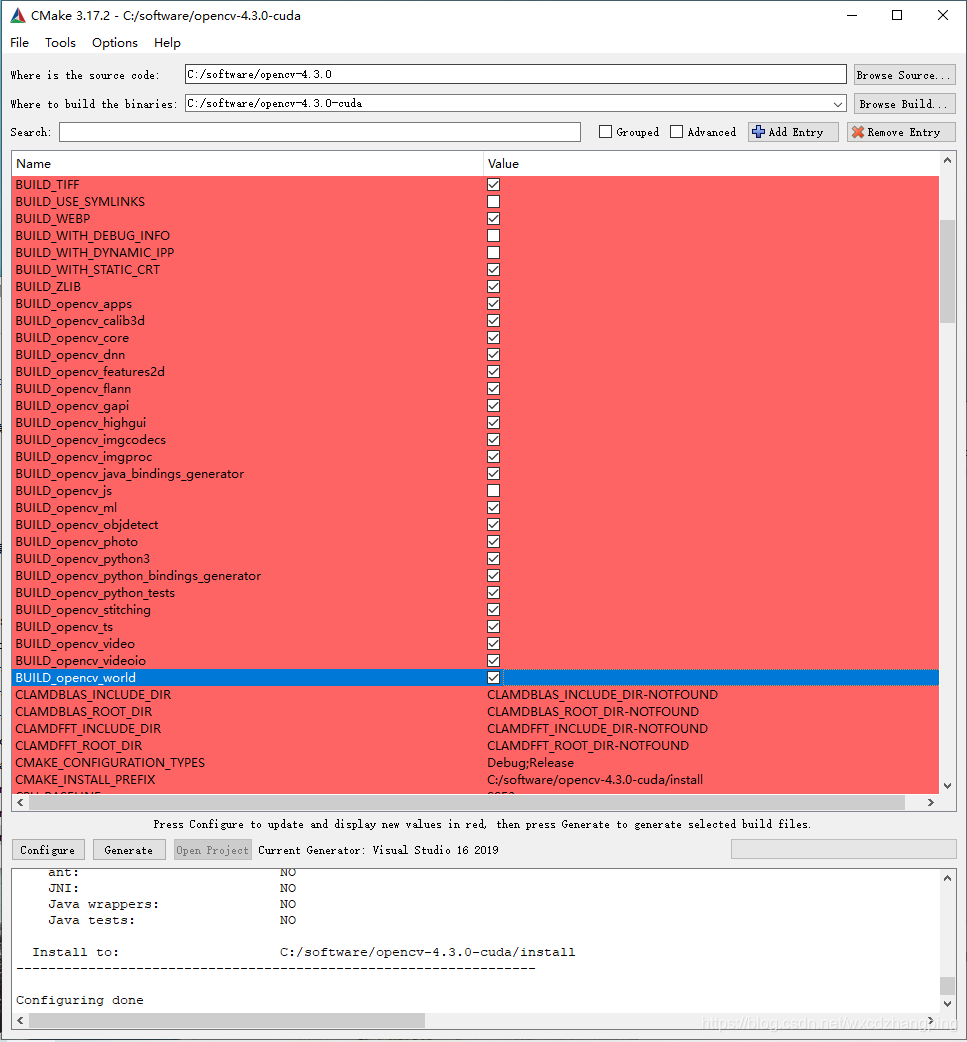Uncheck the BUILD_opencv_dnn checkbox

[493, 355]
